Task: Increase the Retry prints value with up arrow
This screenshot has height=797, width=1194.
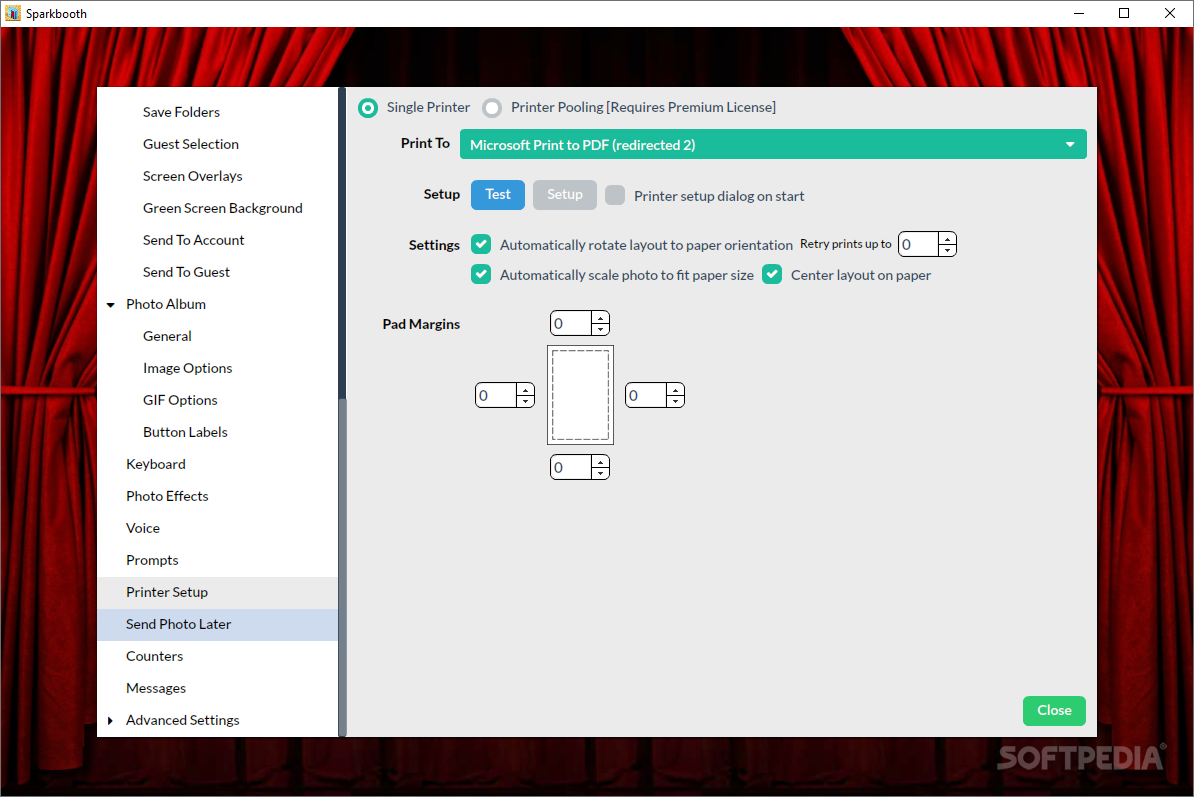Action: pyautogui.click(x=947, y=239)
